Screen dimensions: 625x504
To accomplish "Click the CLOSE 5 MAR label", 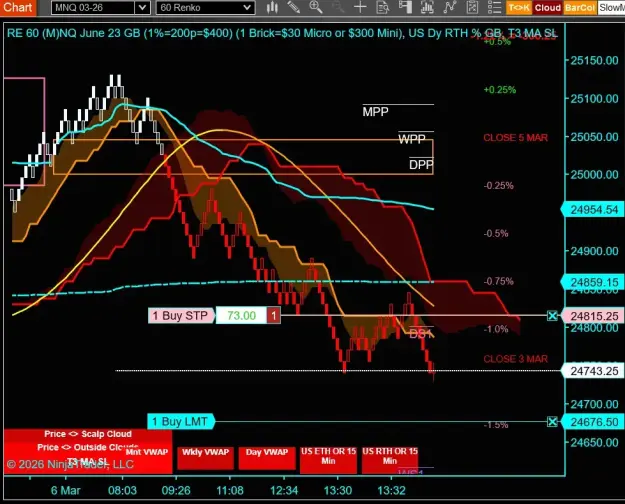I will pos(515,138).
